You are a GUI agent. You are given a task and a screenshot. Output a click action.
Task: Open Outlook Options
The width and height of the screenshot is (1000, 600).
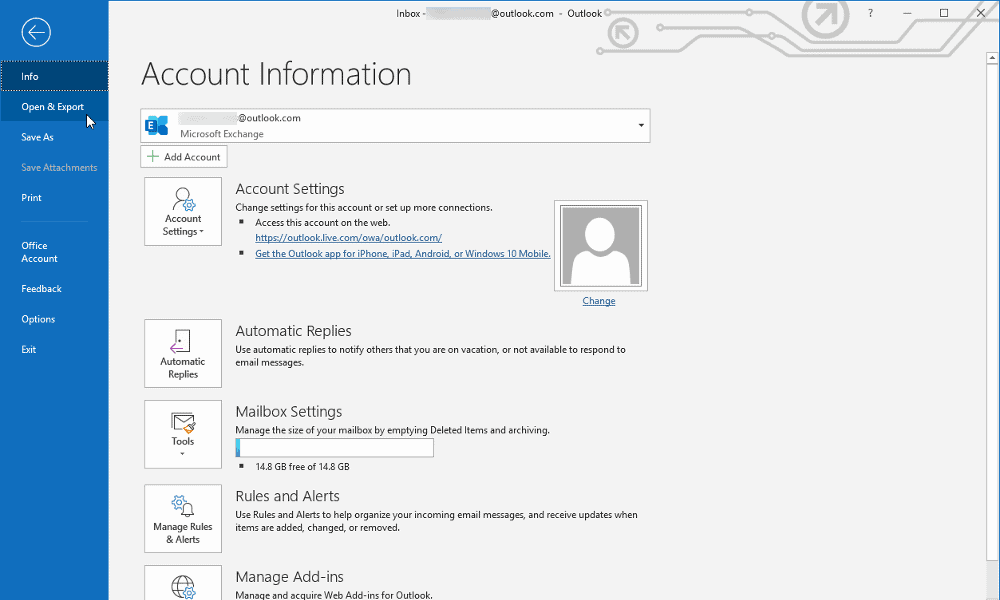54,319
